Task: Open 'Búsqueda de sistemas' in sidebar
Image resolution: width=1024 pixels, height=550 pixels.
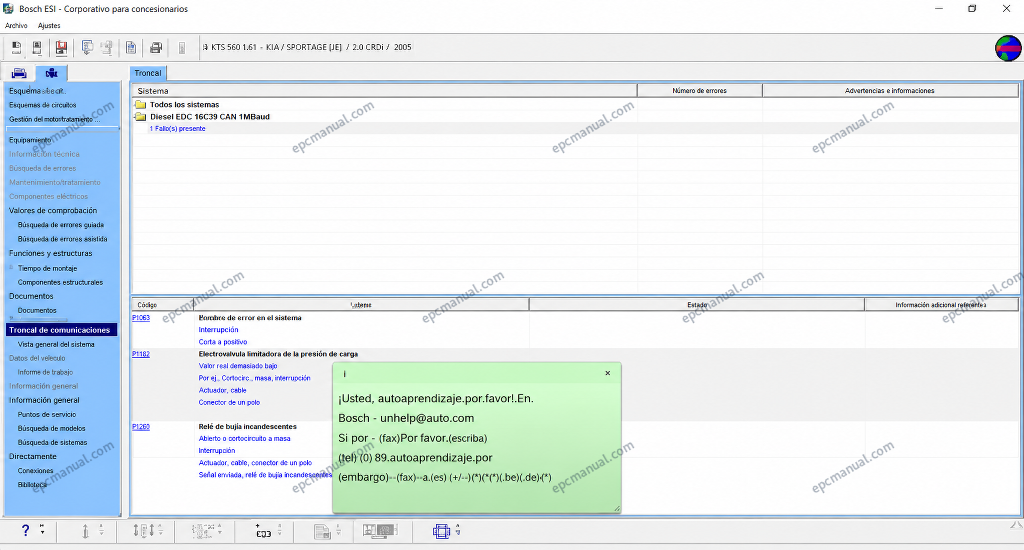Action: [x=52, y=443]
